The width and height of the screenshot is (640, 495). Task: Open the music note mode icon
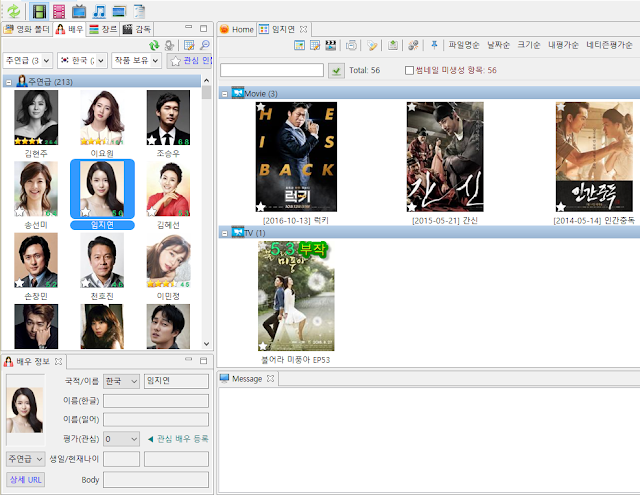pos(99,11)
